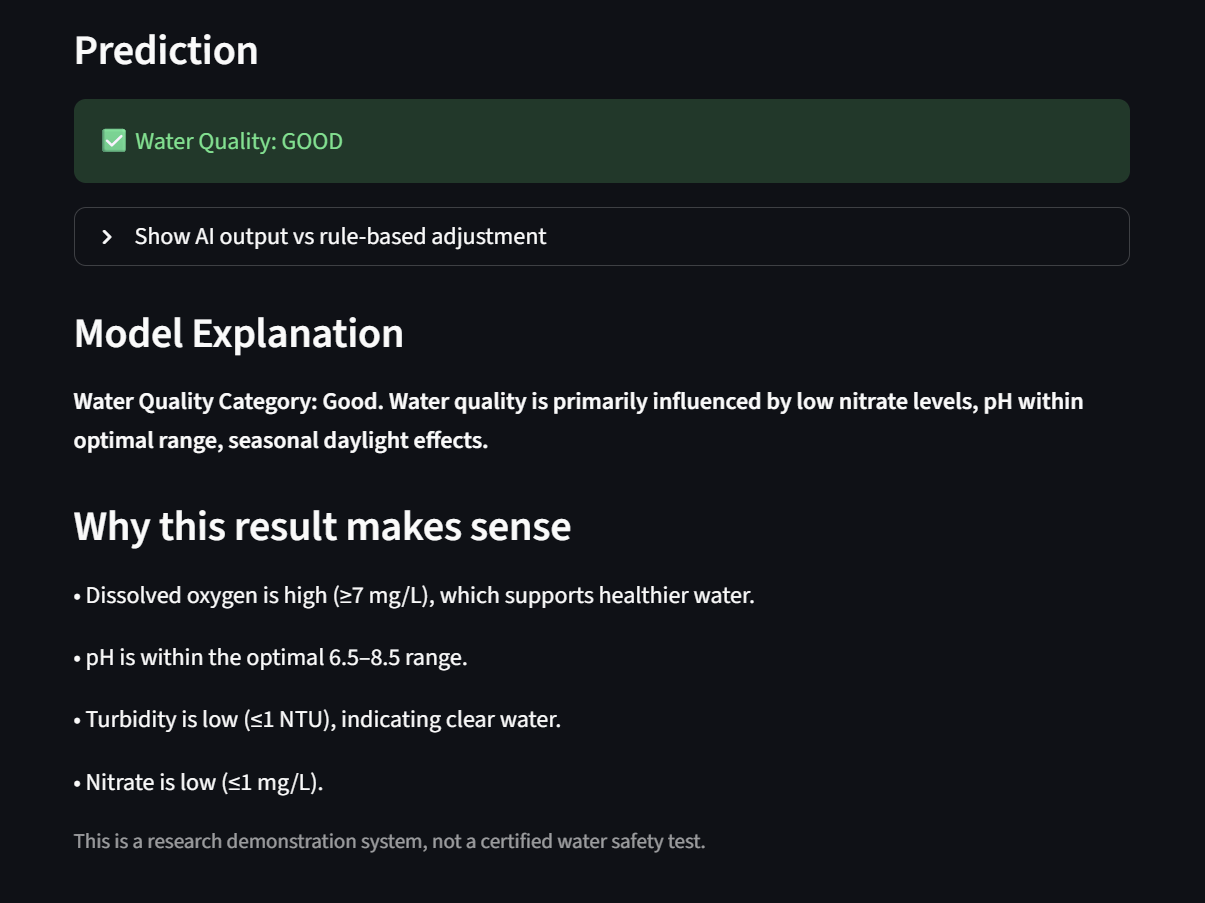Click the word "GOOD" in the green banner
Screen dimensions: 1205x903
[x=312, y=141]
